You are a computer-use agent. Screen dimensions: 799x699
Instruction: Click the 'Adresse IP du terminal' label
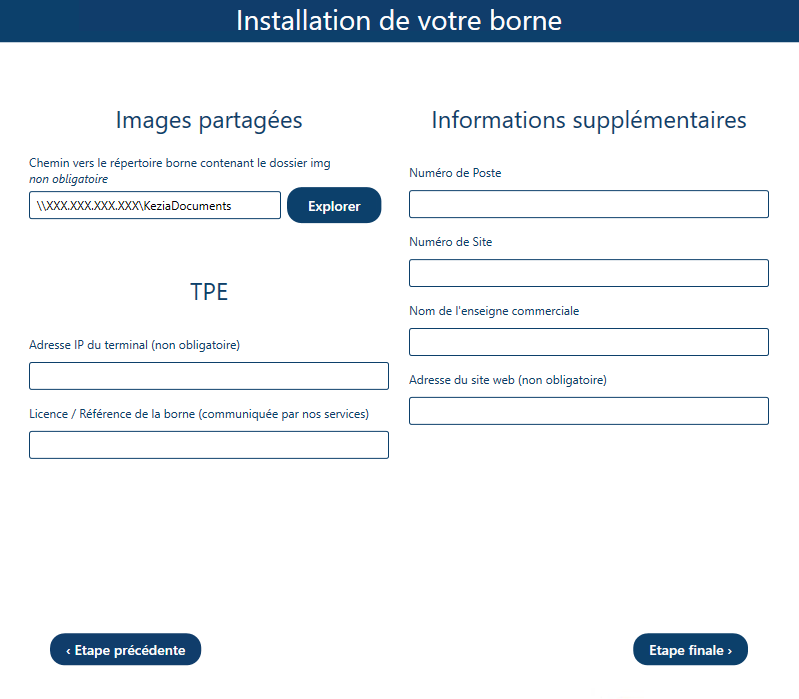click(134, 345)
